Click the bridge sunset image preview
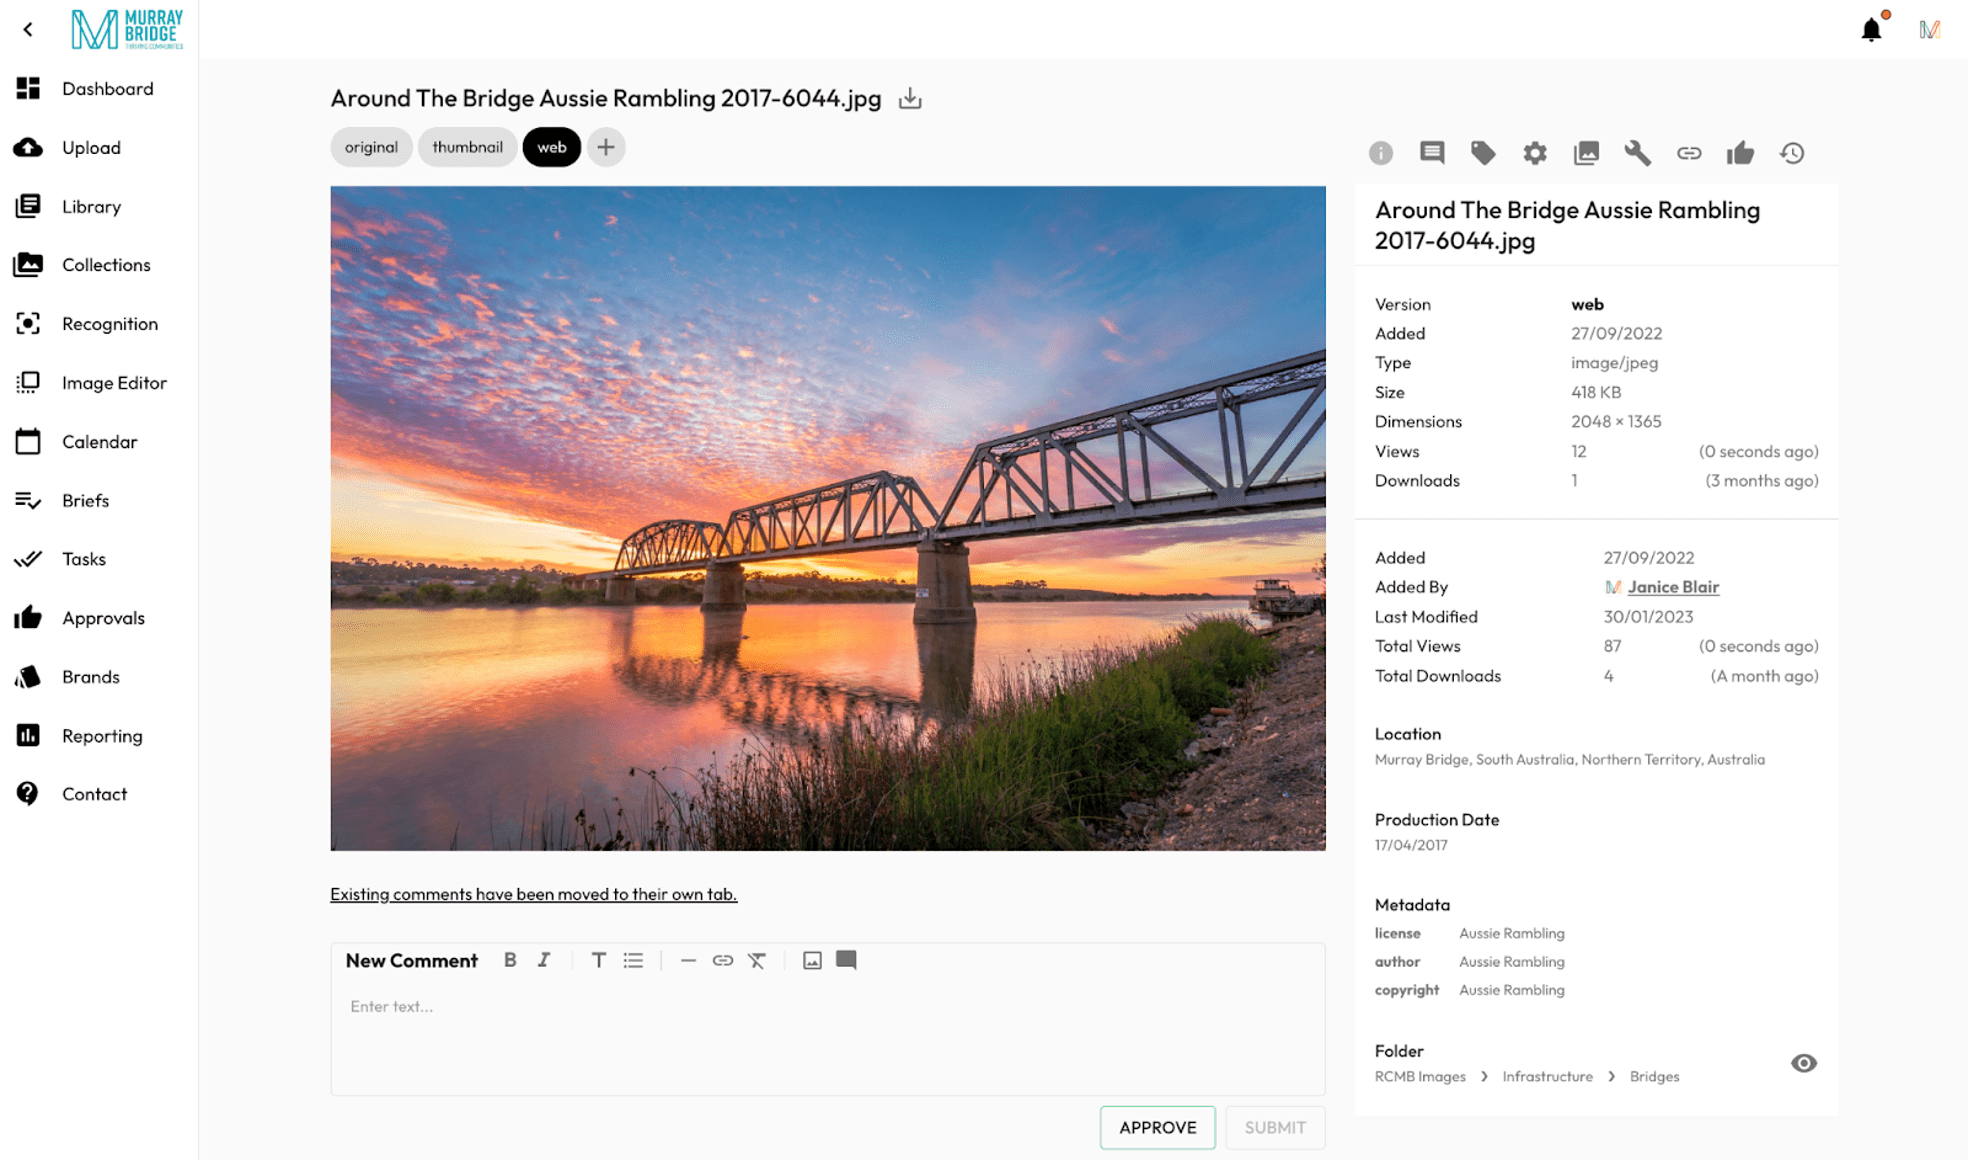1968x1160 pixels. 828,518
